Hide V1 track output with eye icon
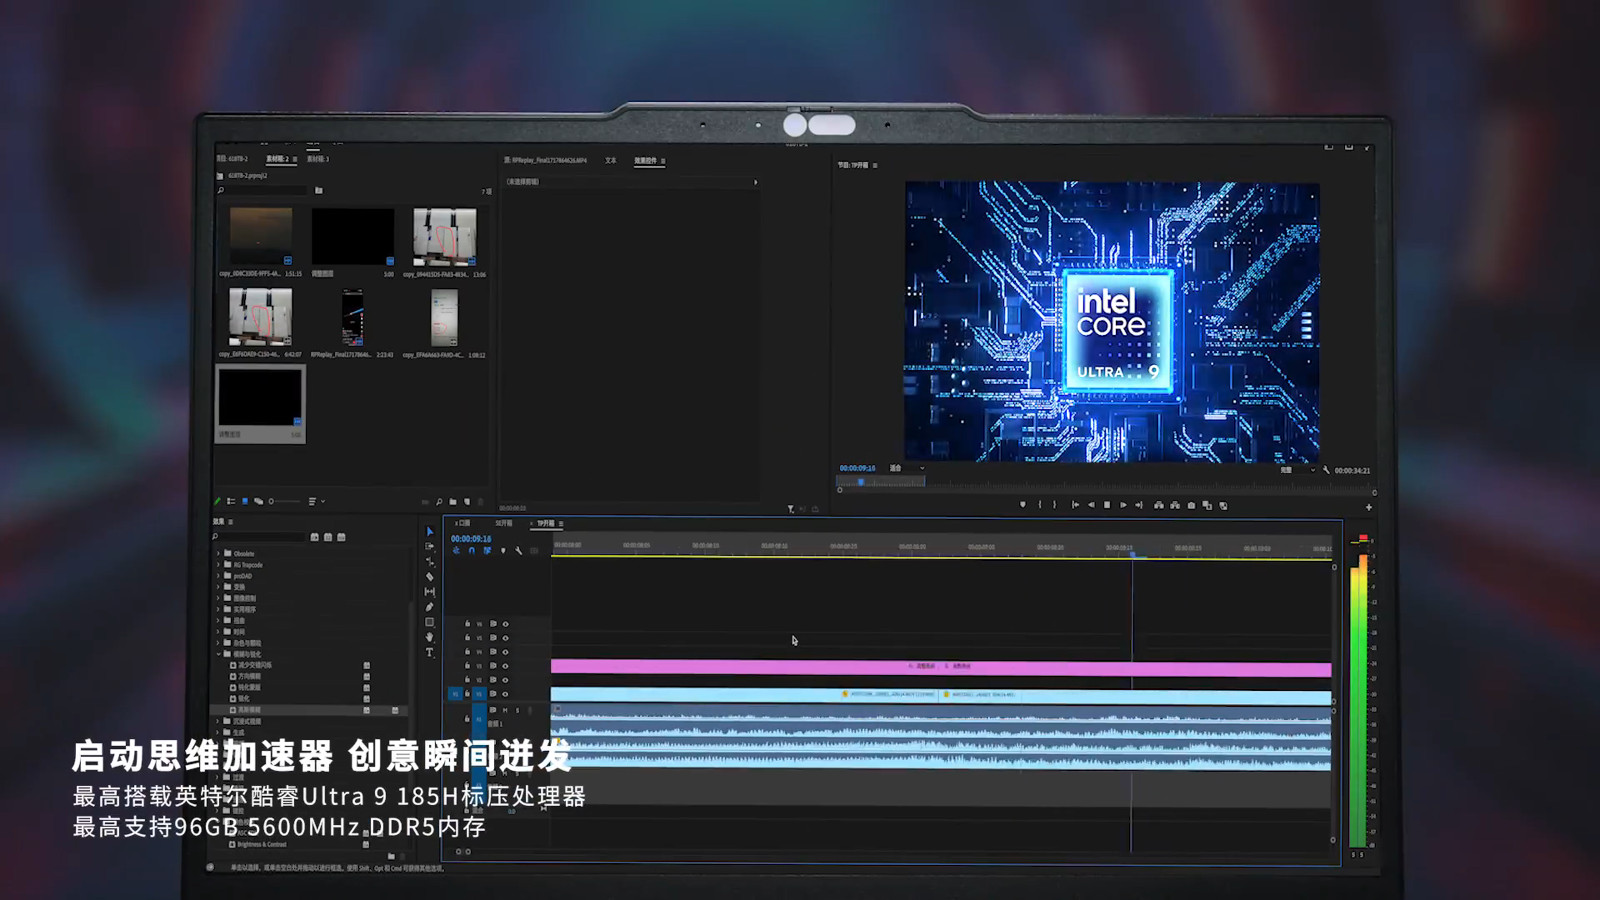Viewport: 1600px width, 900px height. coord(505,694)
